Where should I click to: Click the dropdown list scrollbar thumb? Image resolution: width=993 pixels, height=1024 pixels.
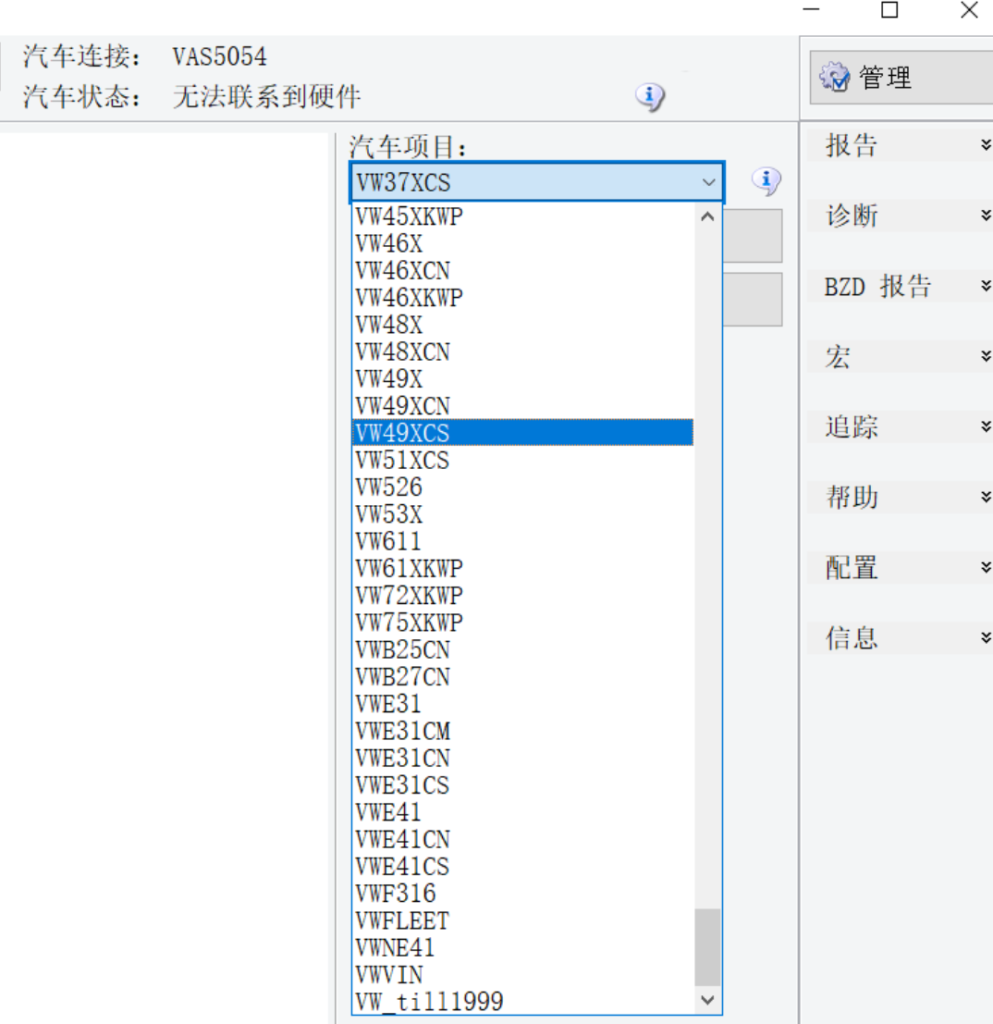pyautogui.click(x=708, y=946)
